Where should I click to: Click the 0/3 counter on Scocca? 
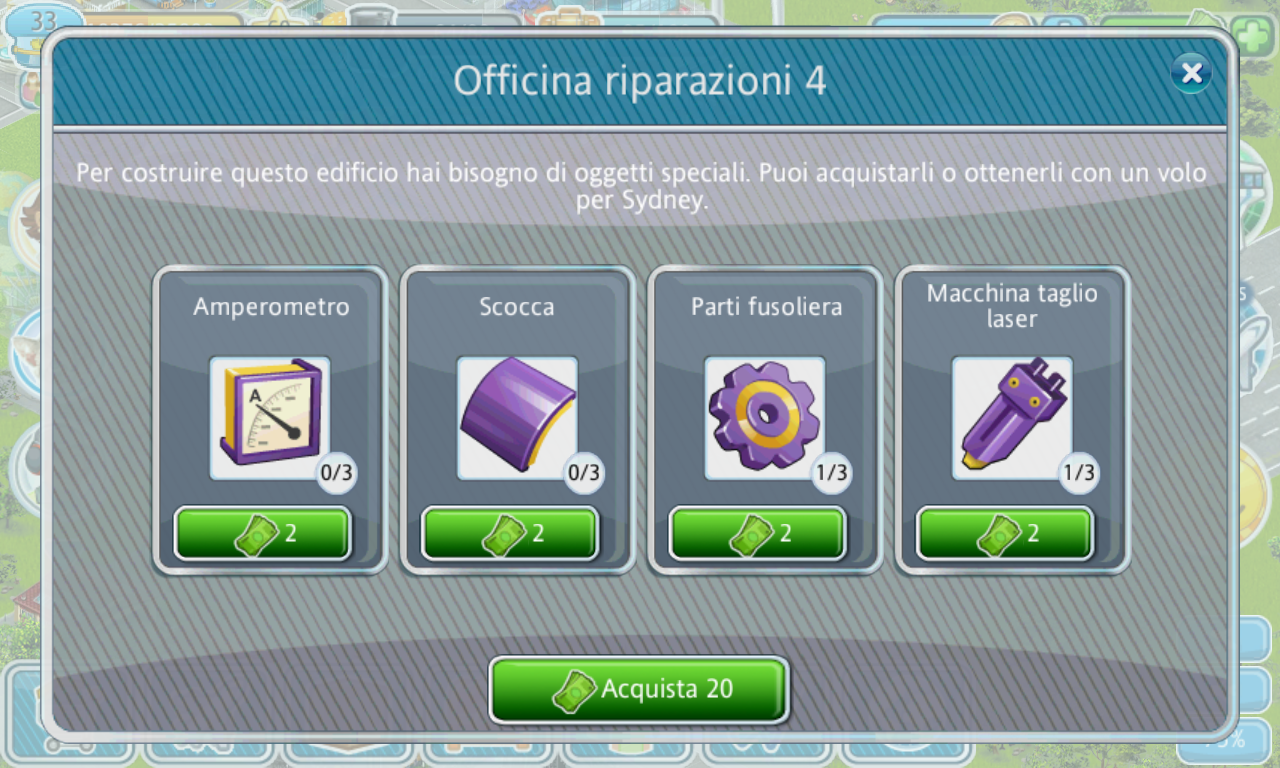click(583, 473)
